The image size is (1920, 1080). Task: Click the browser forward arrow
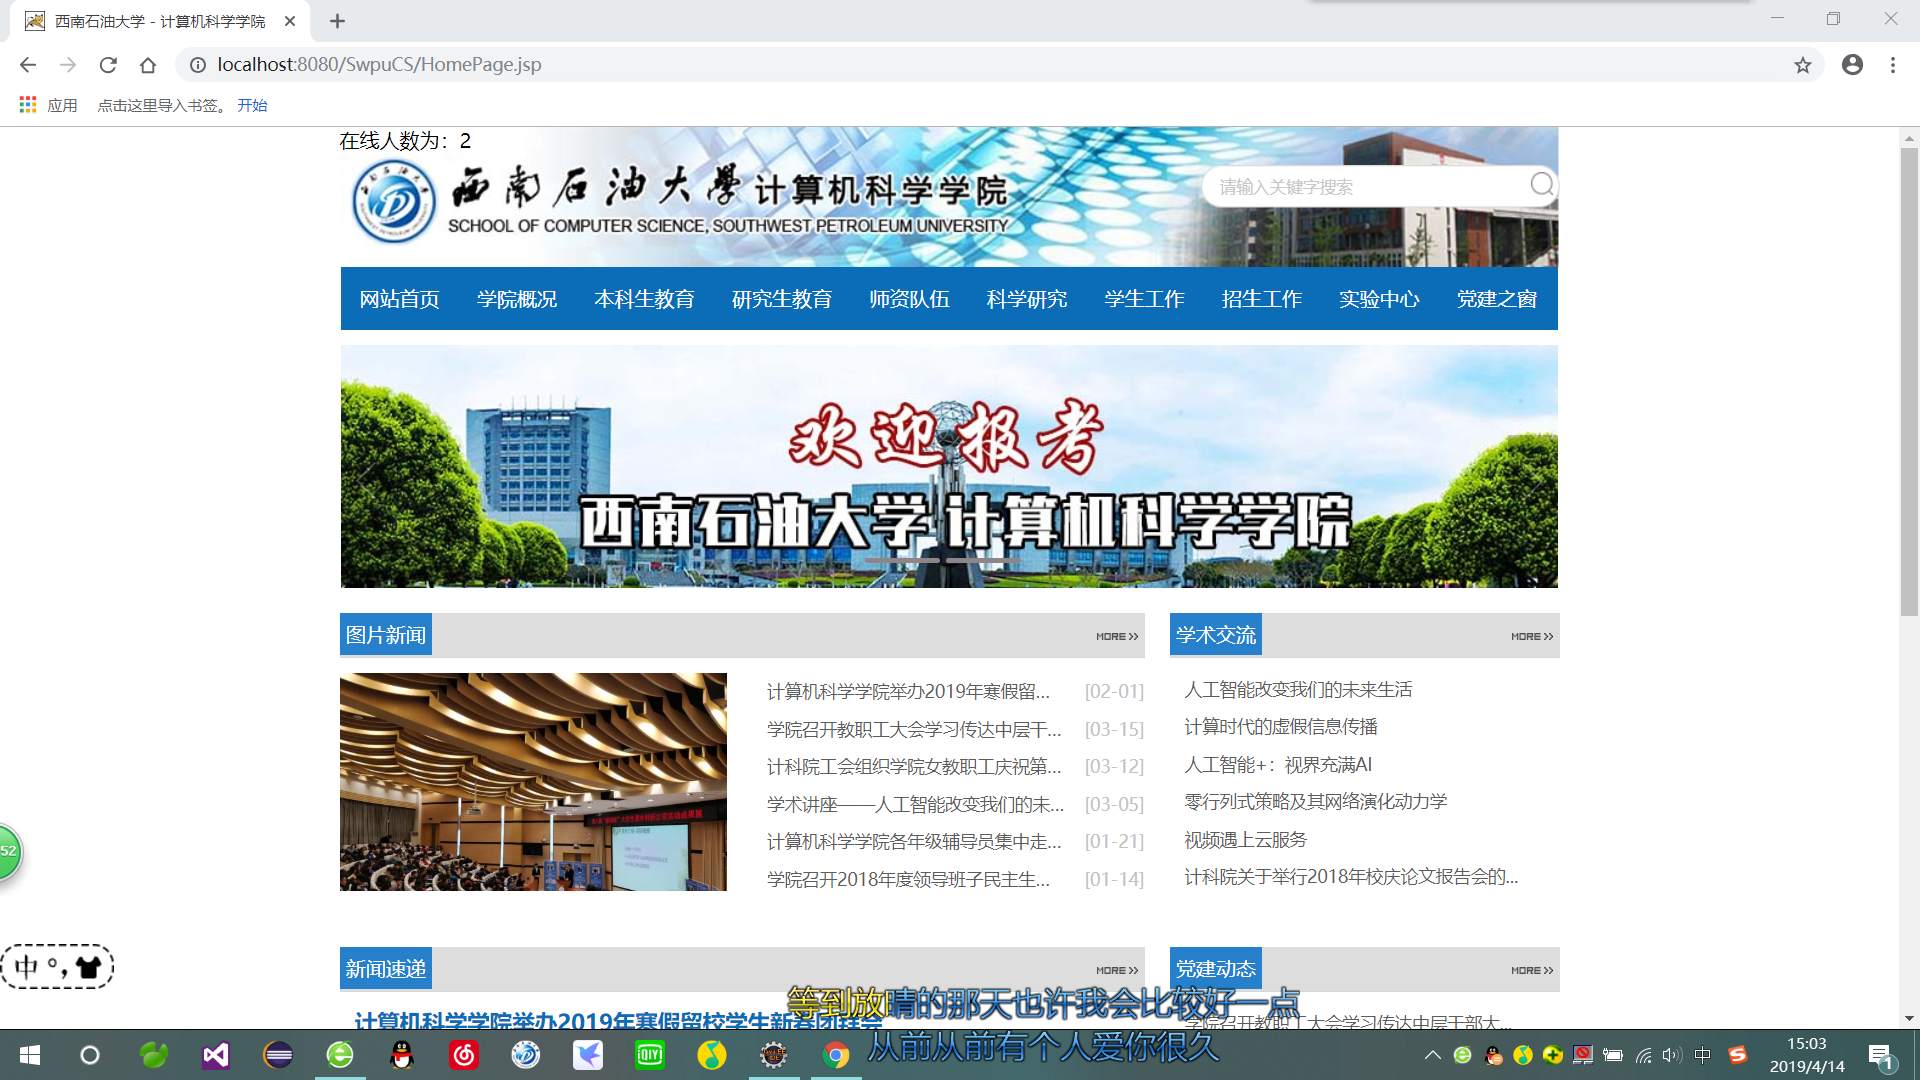[x=68, y=65]
